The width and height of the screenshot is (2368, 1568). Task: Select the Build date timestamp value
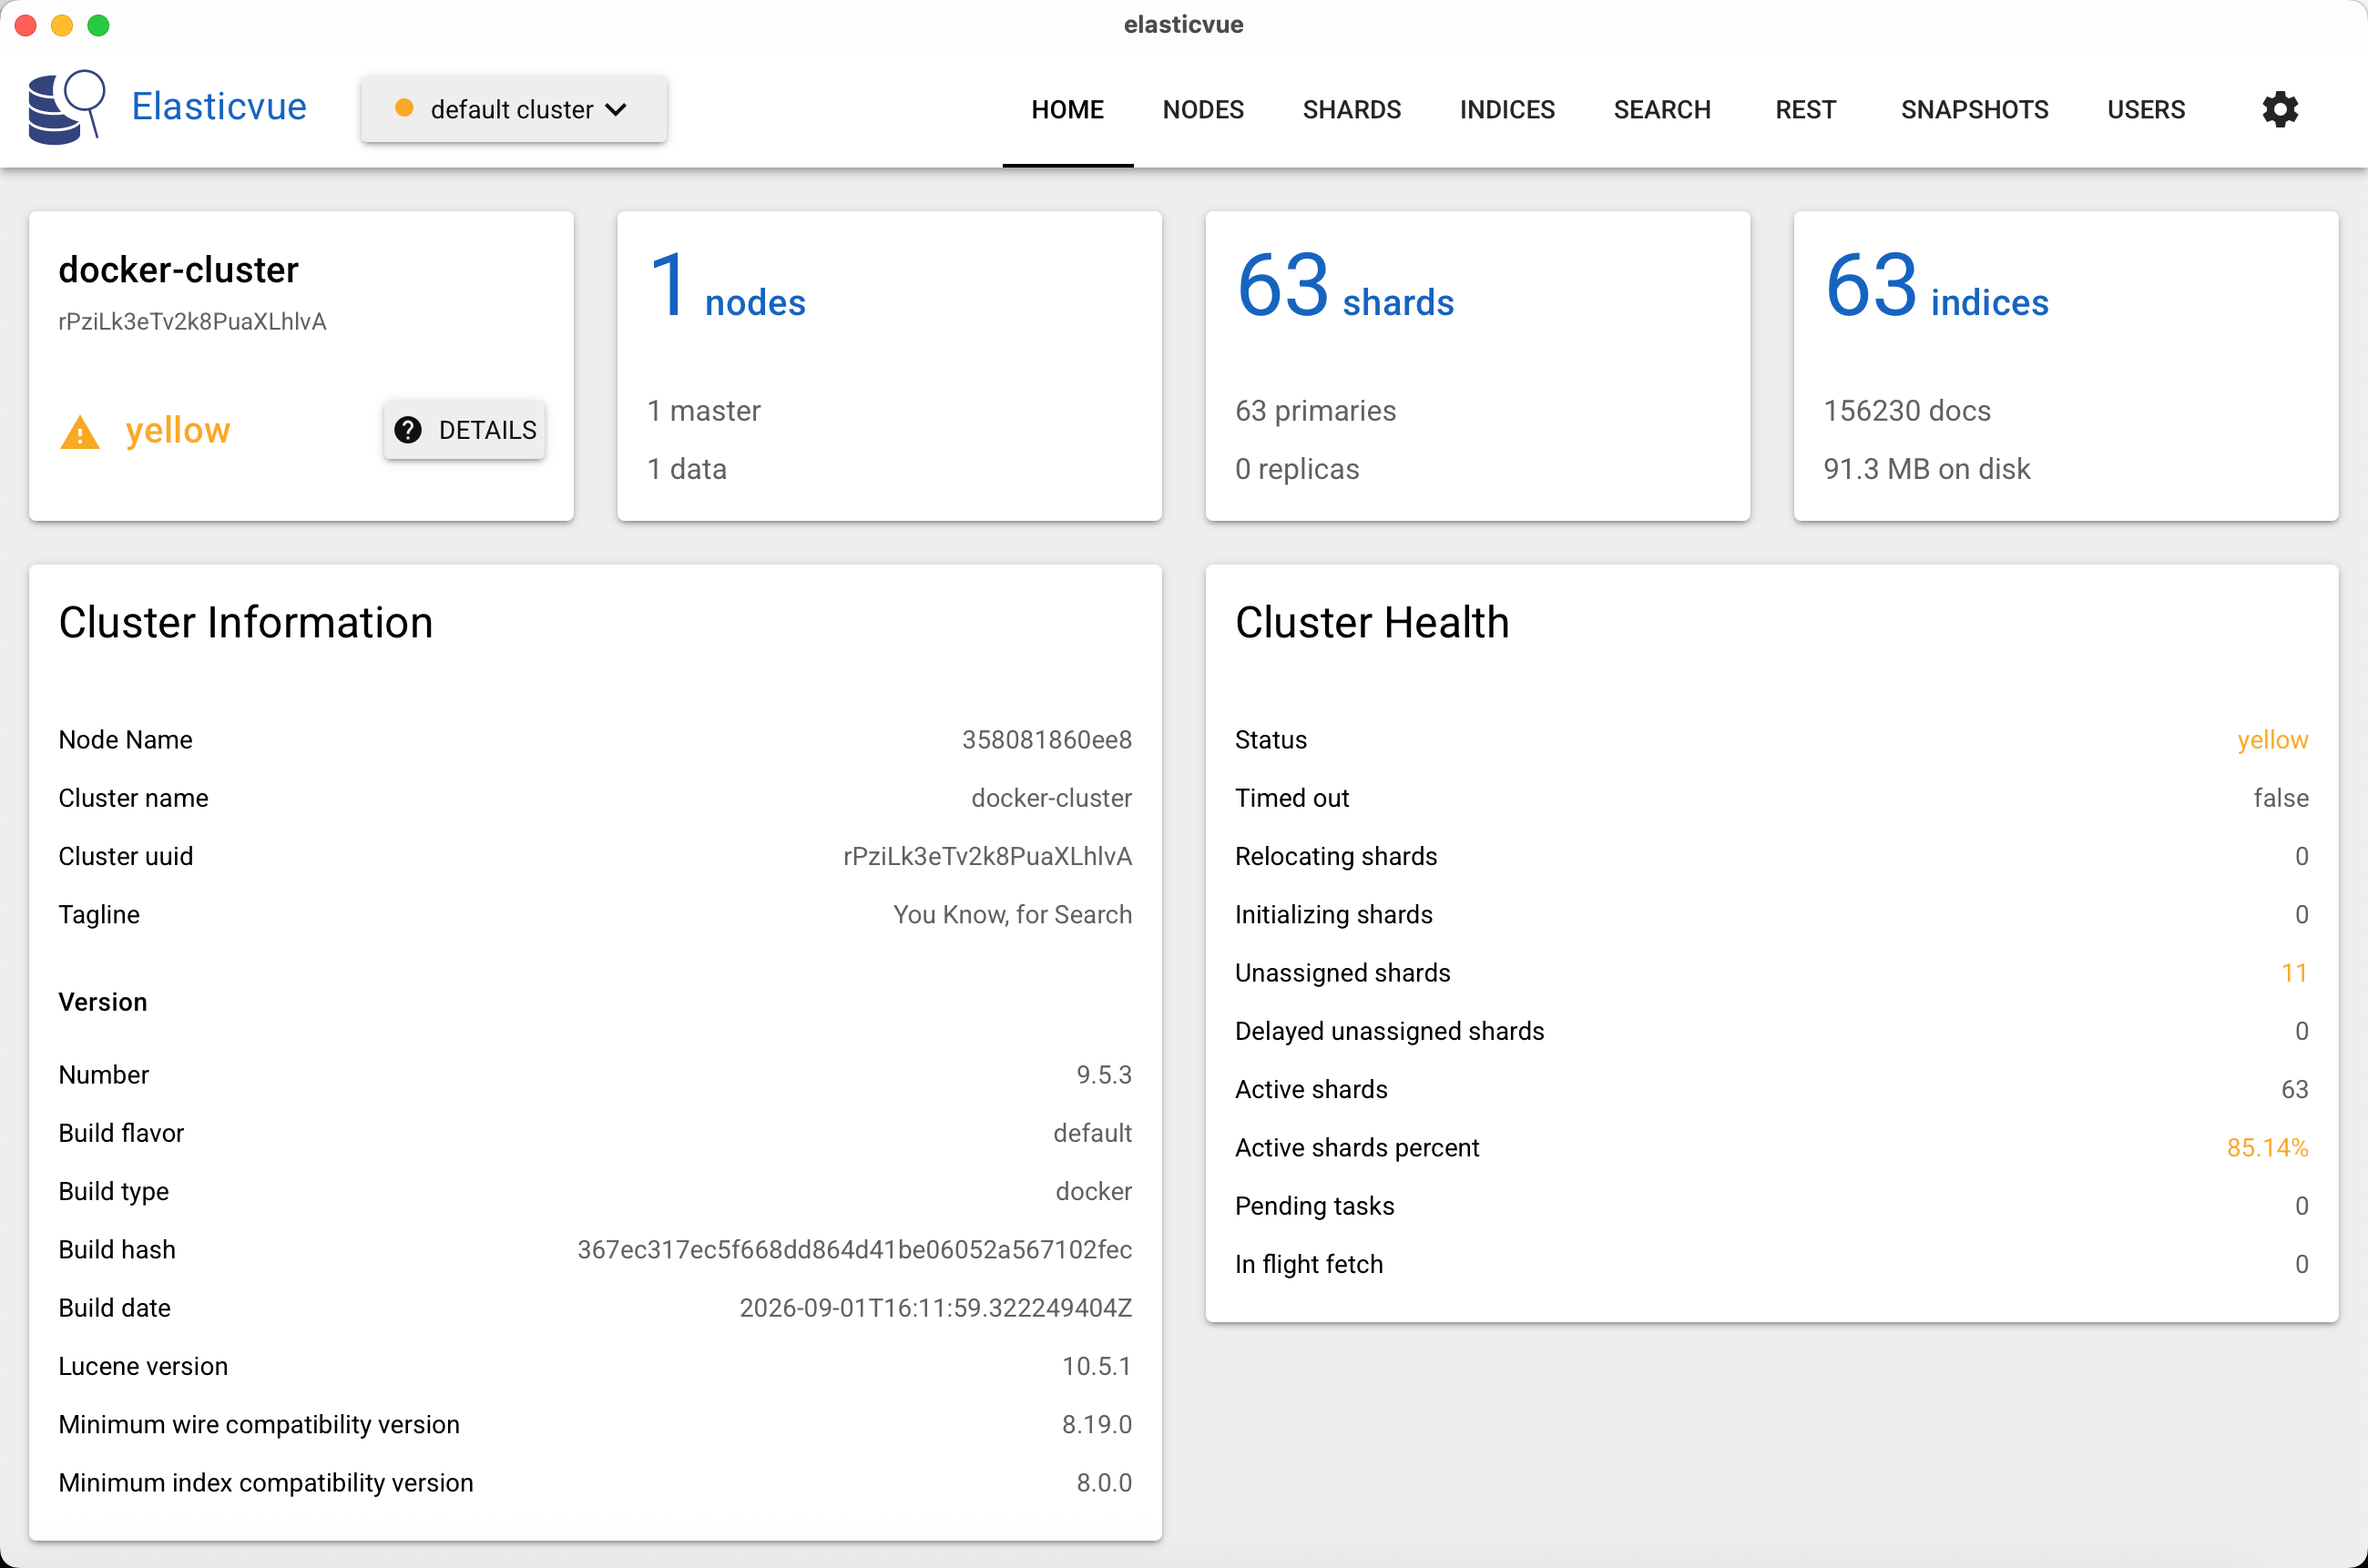pos(936,1308)
